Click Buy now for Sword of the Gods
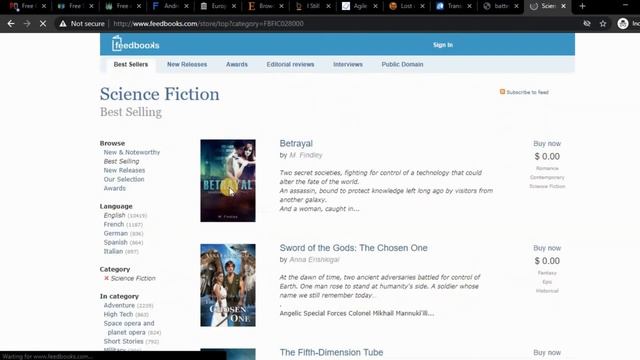The height and width of the screenshot is (360, 640). 547,248
